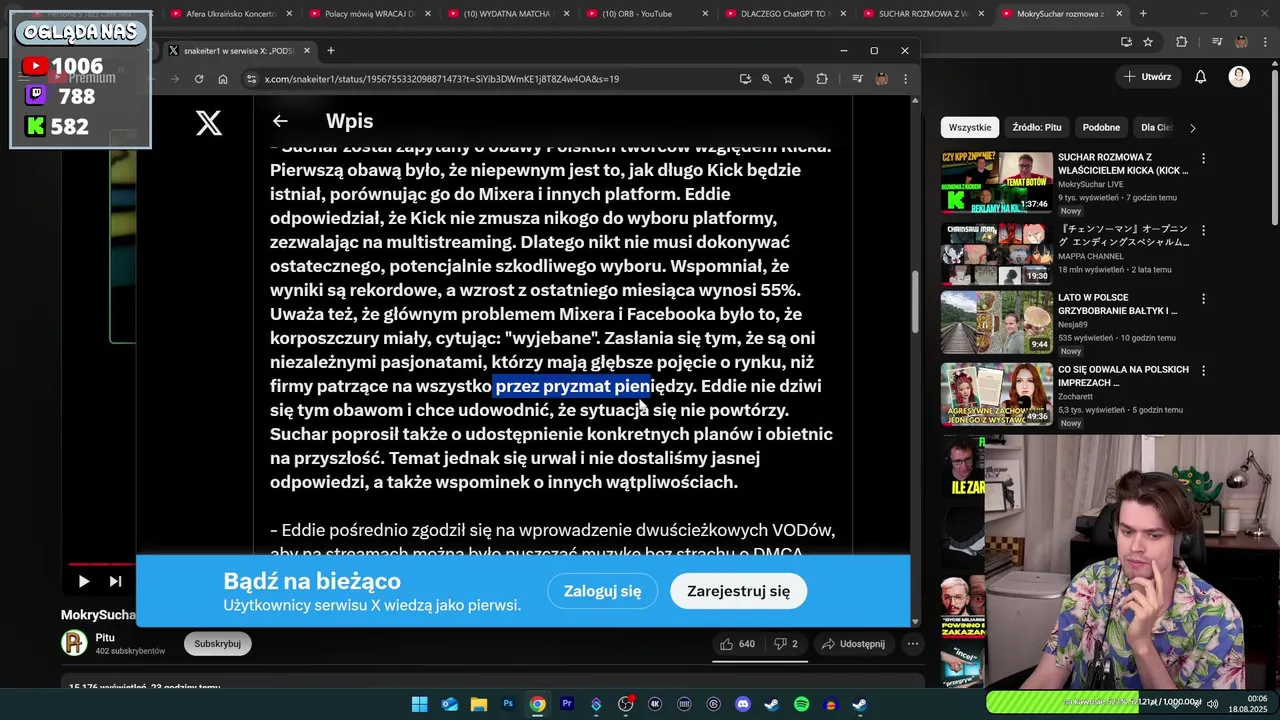Bookmark the x.com page with the star

(x=788, y=79)
